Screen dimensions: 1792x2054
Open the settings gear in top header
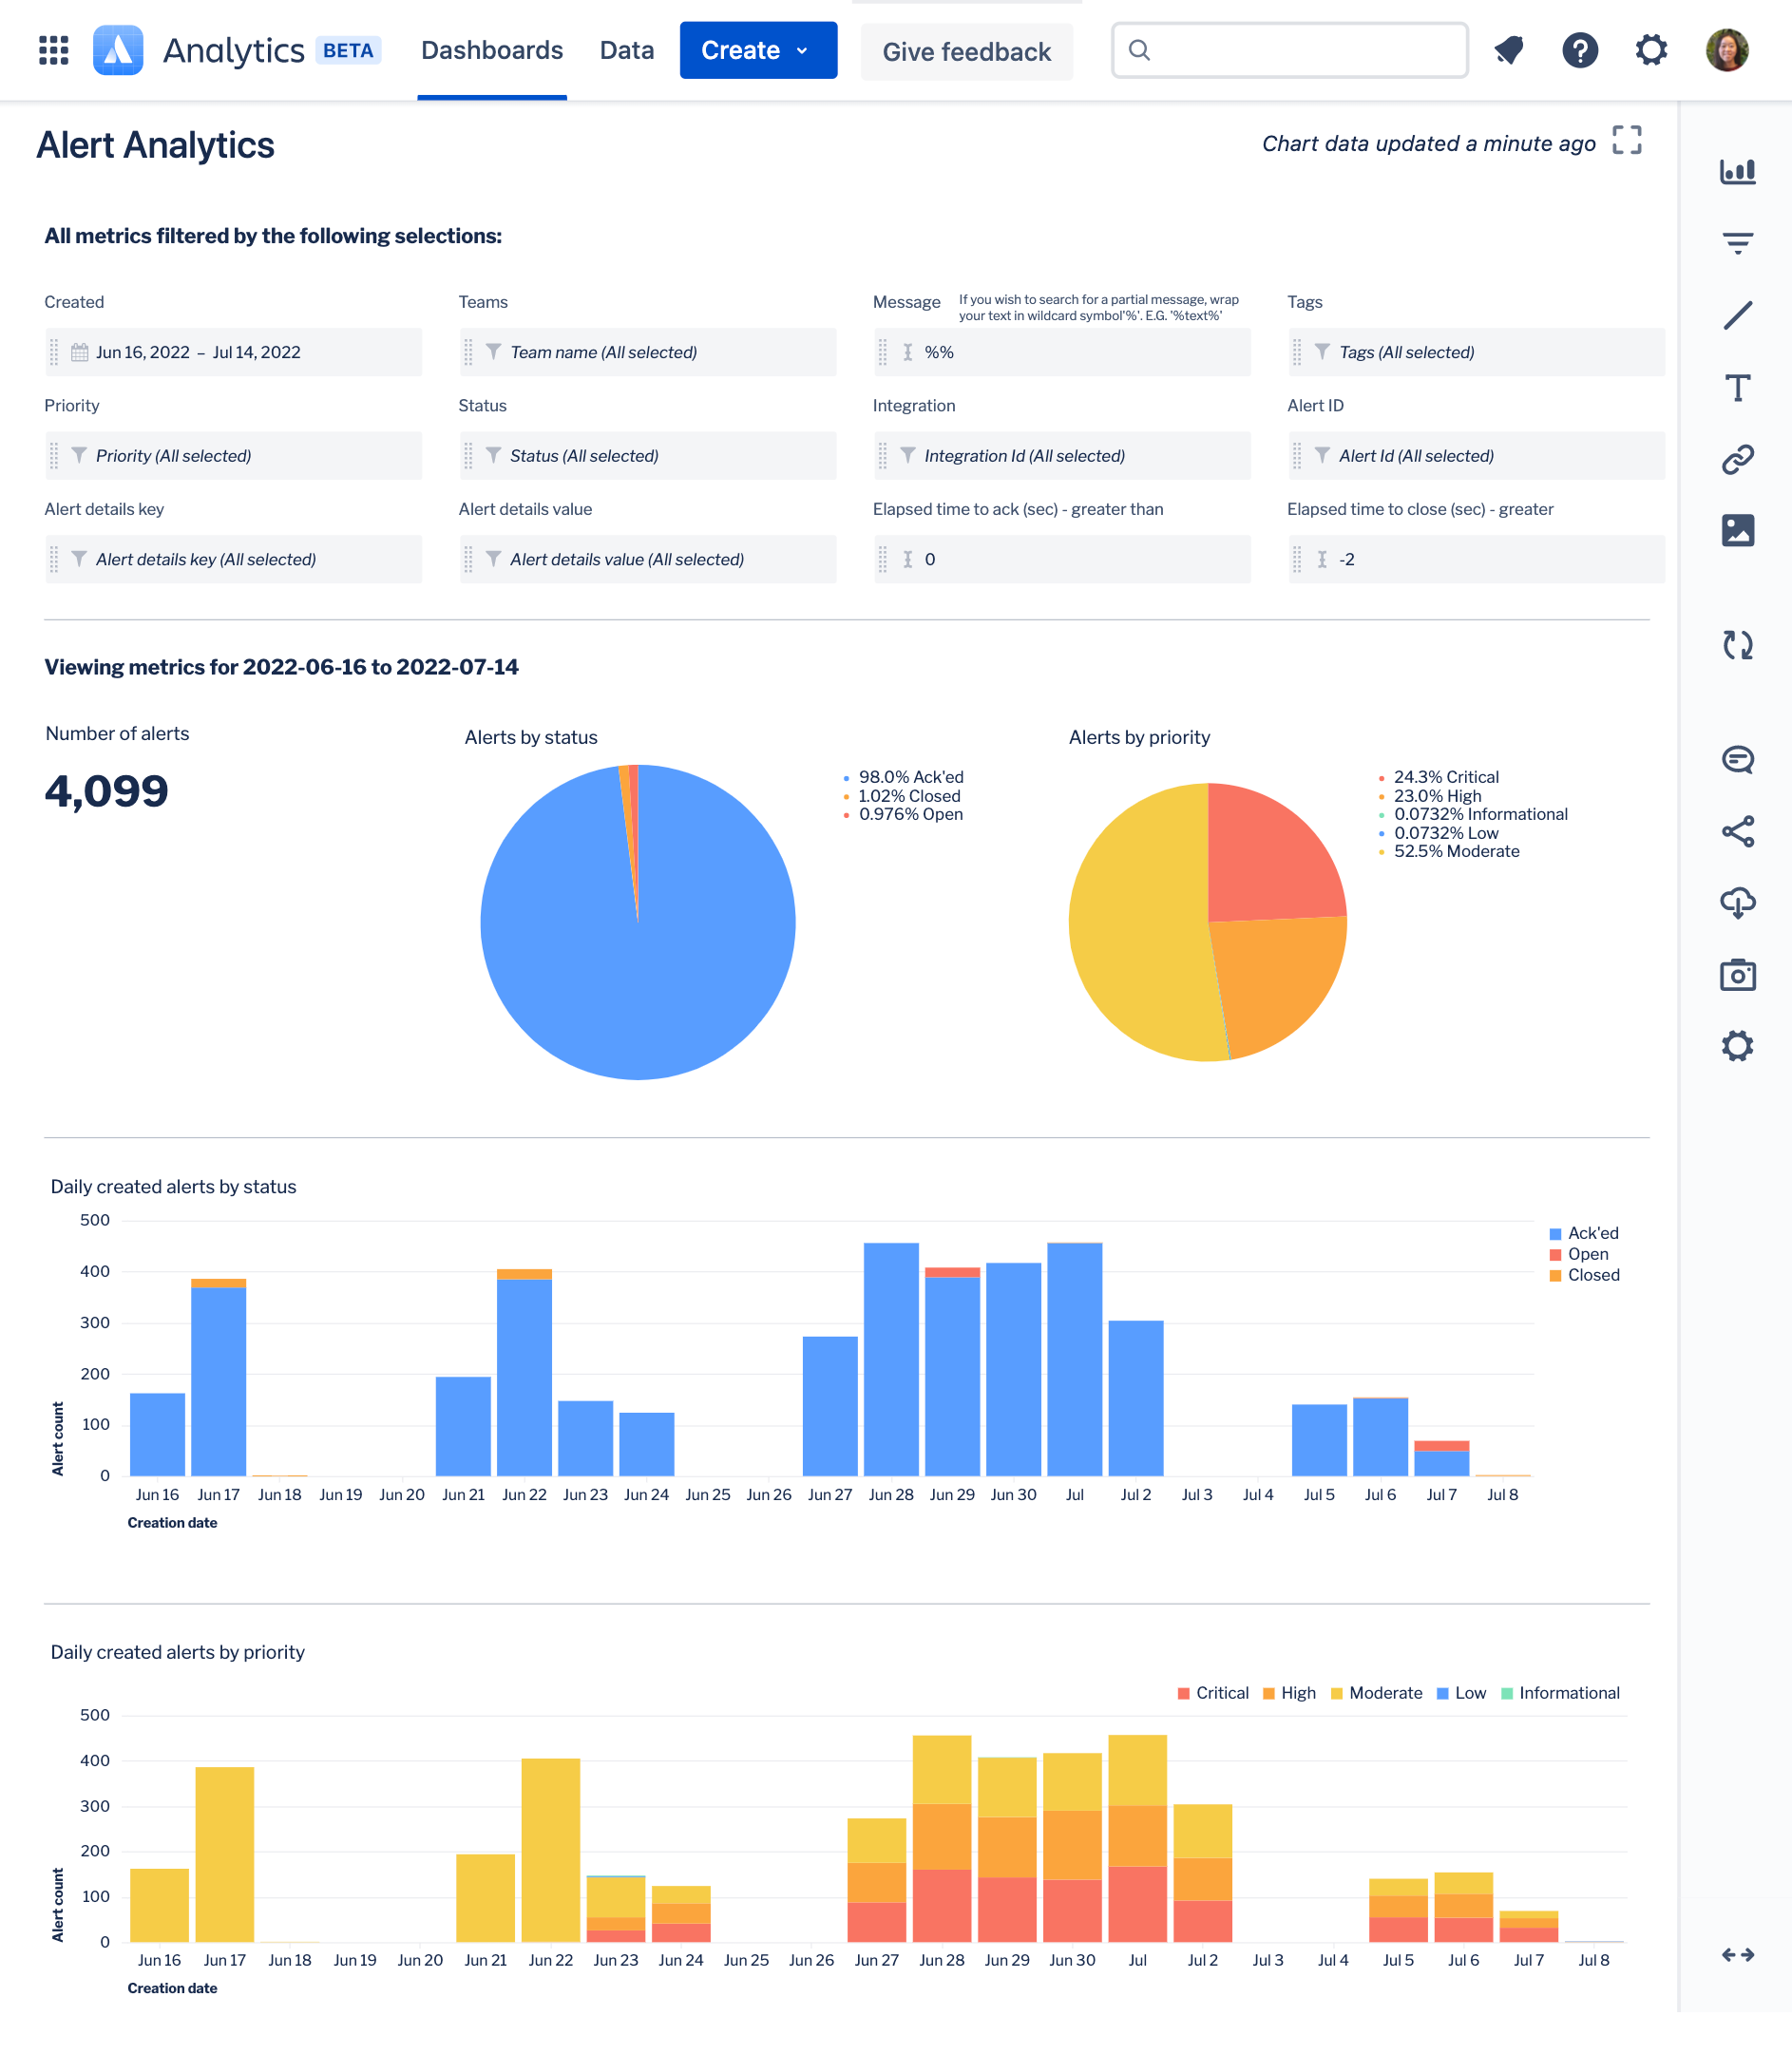1651,50
